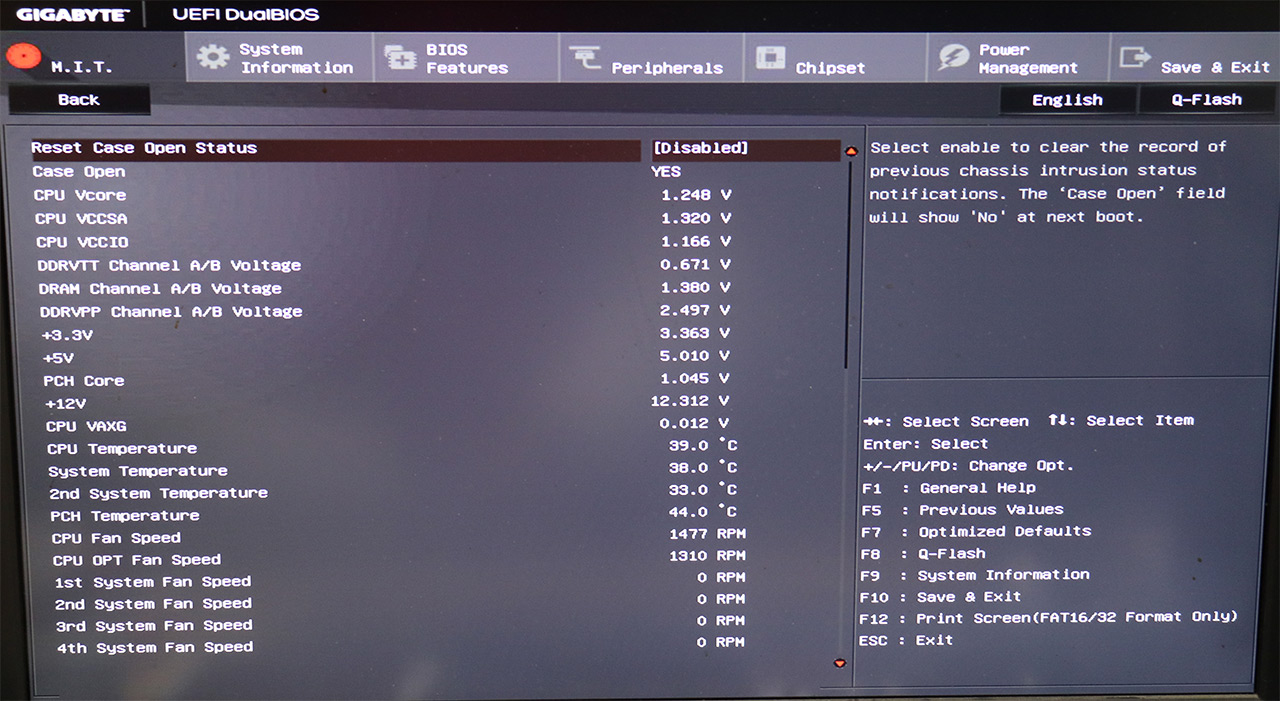Select the 2nd System Temperature label

pos(159,493)
